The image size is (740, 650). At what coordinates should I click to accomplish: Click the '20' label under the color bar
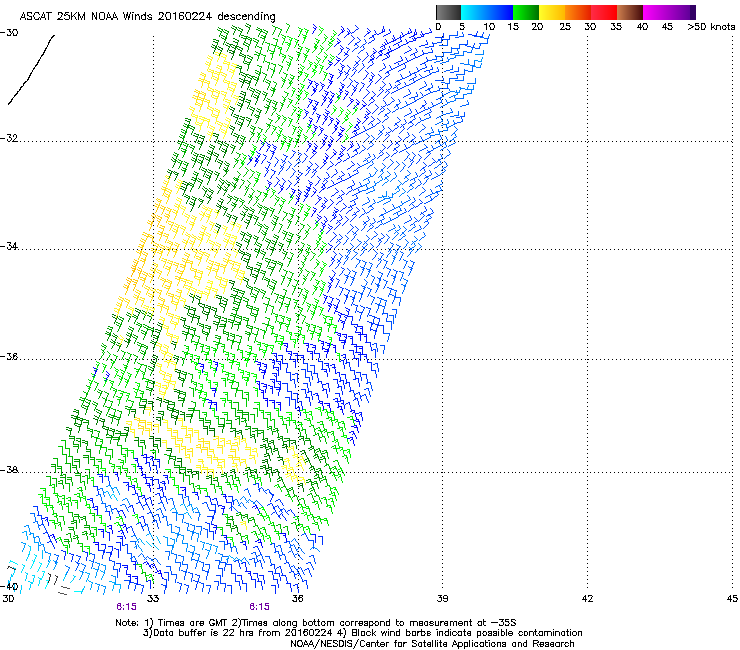[x=537, y=27]
